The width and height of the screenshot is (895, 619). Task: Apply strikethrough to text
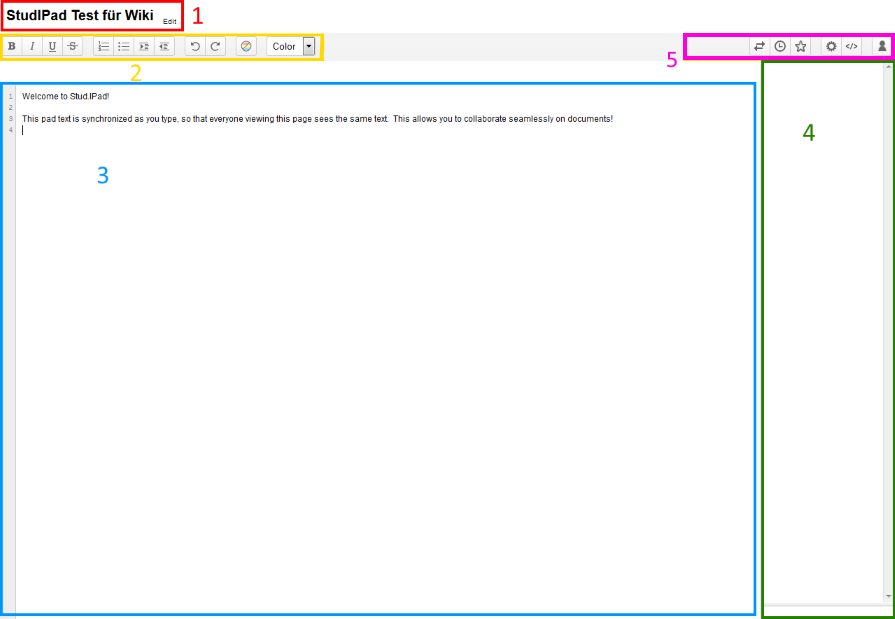point(72,46)
